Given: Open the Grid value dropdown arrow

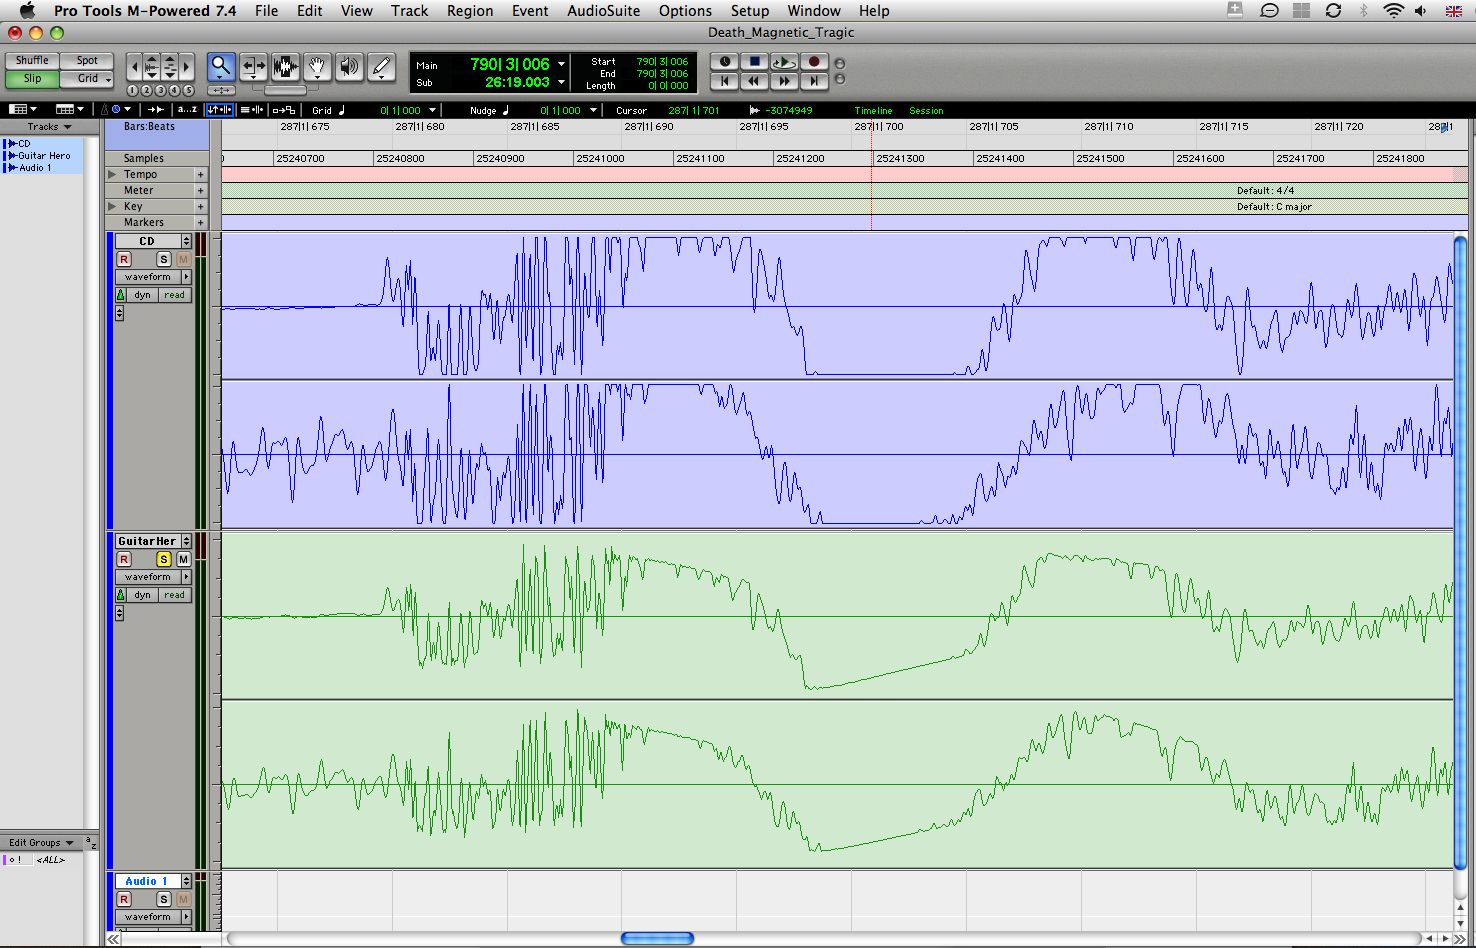Looking at the screenshot, I should [432, 110].
